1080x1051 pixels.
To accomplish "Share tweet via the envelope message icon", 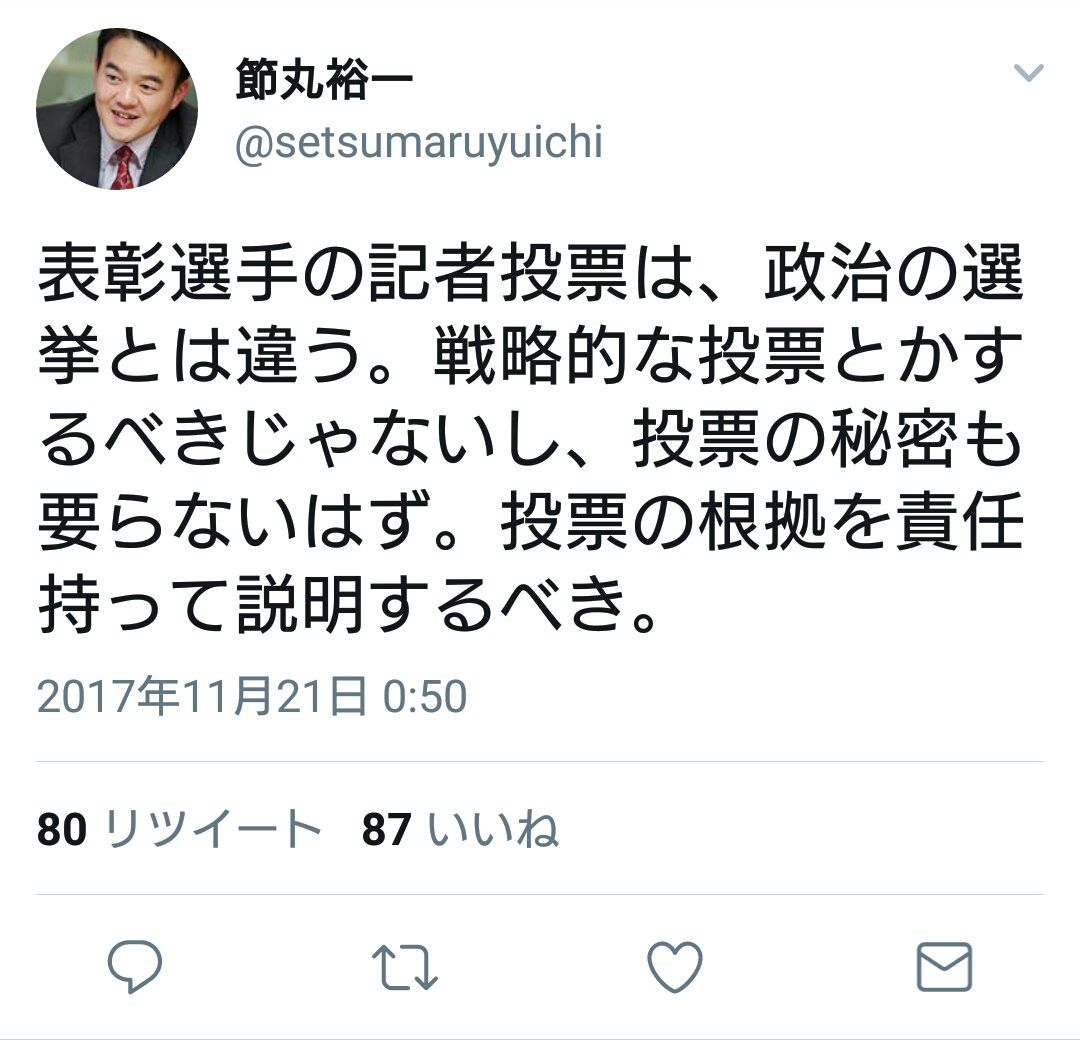I will point(944,967).
